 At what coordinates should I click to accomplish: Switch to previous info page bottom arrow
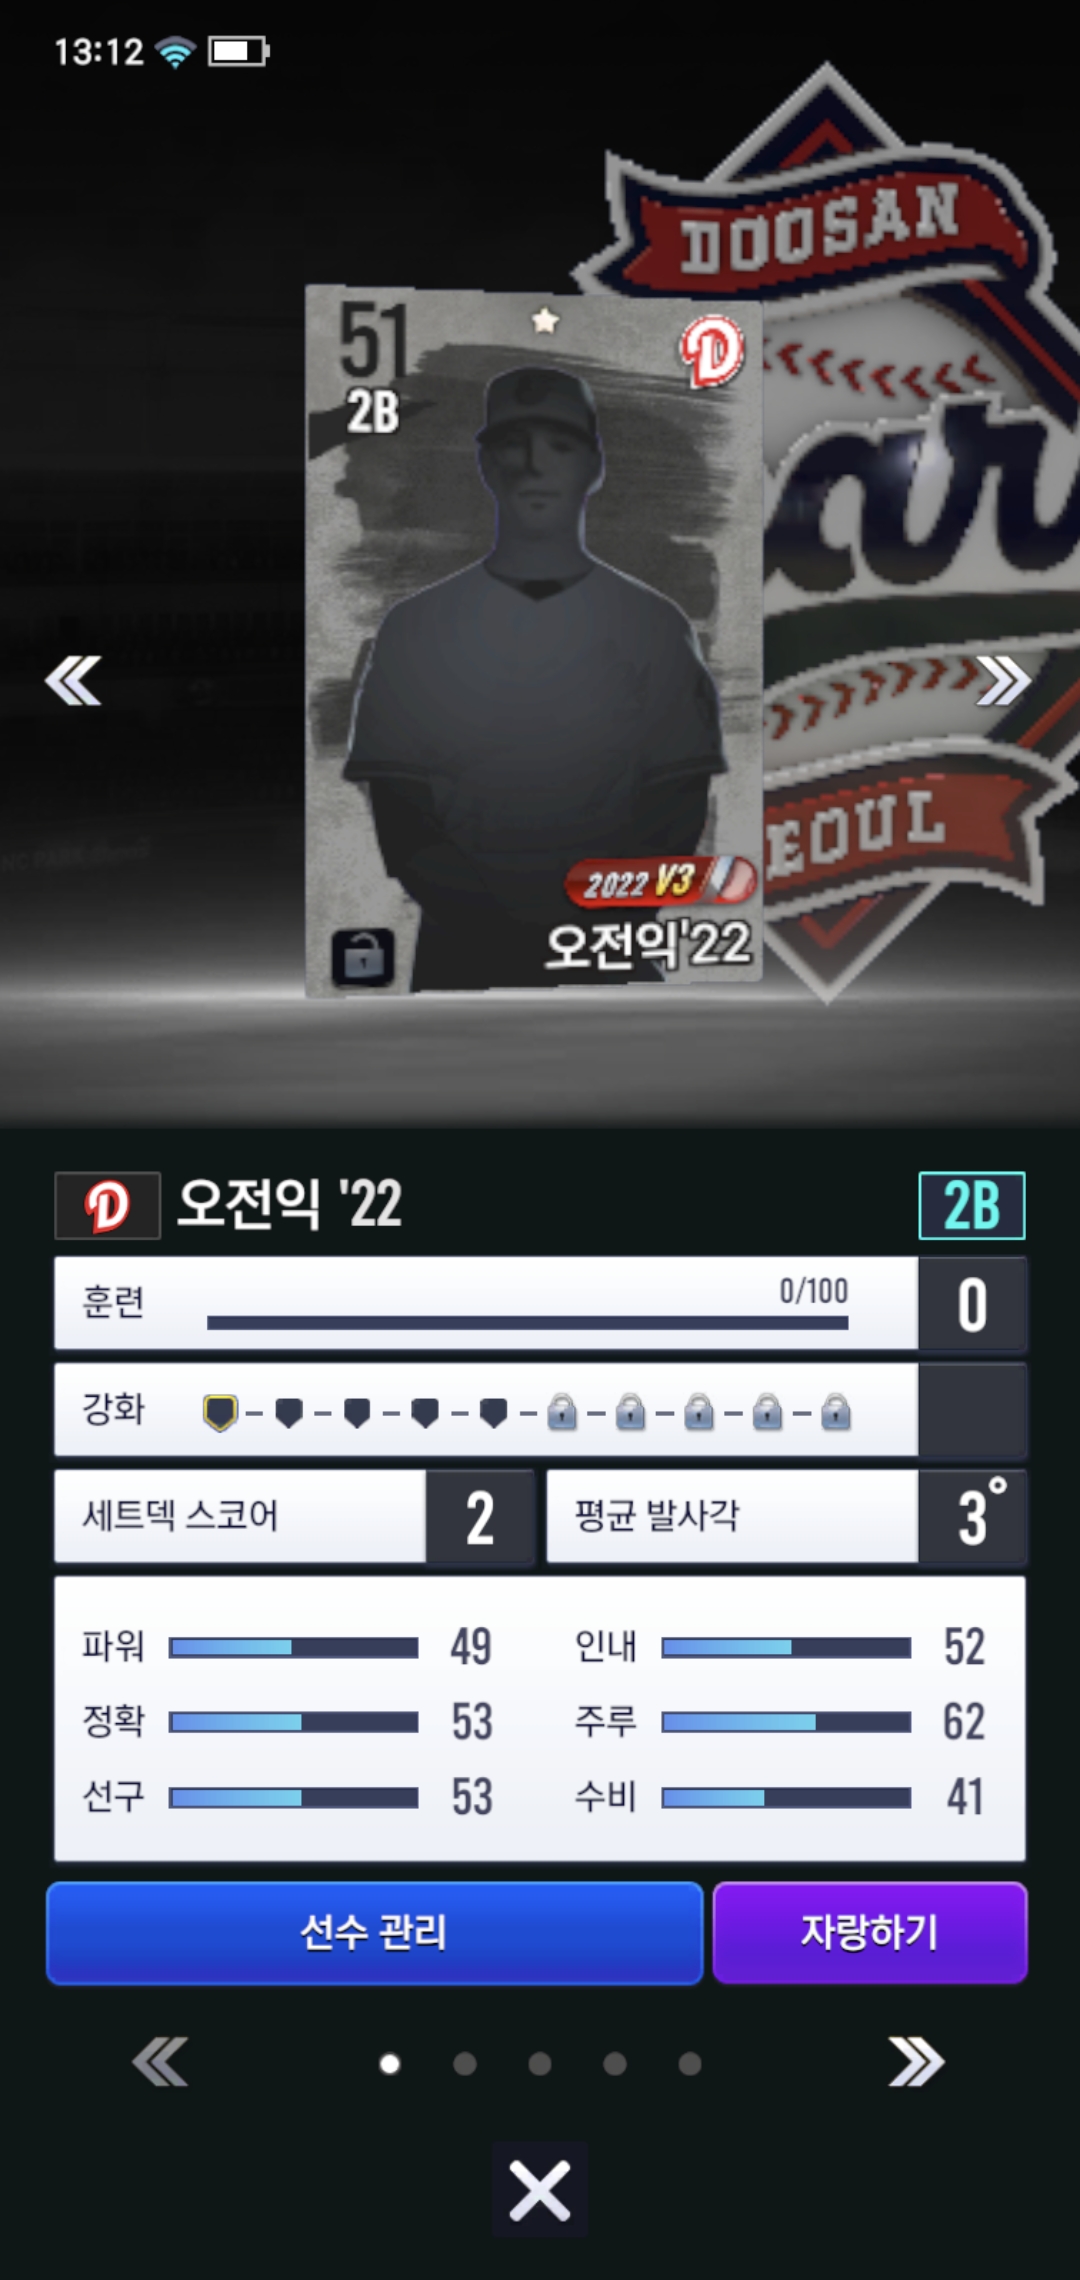coord(160,2062)
